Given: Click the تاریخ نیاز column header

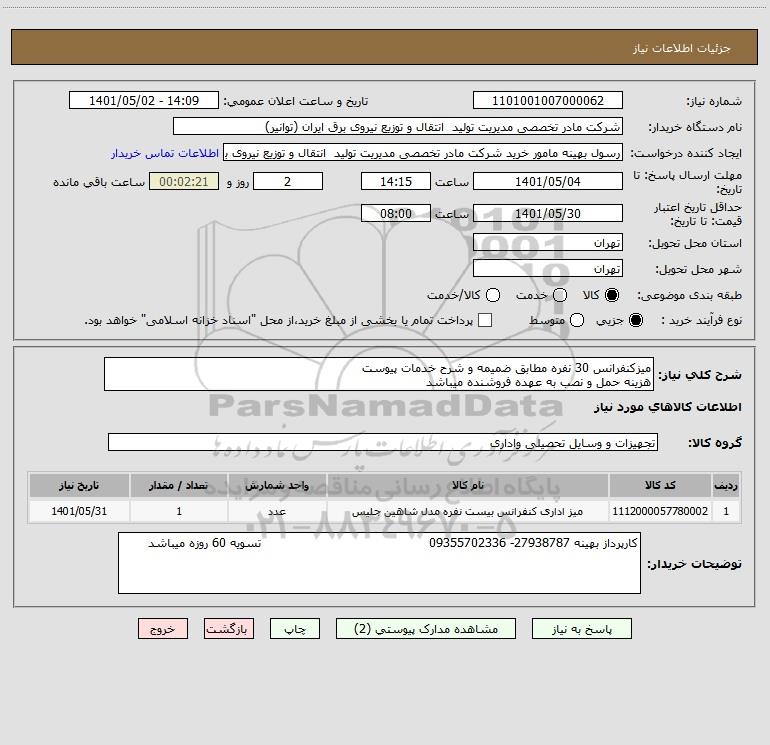Looking at the screenshot, I should pyautogui.click(x=79, y=485).
